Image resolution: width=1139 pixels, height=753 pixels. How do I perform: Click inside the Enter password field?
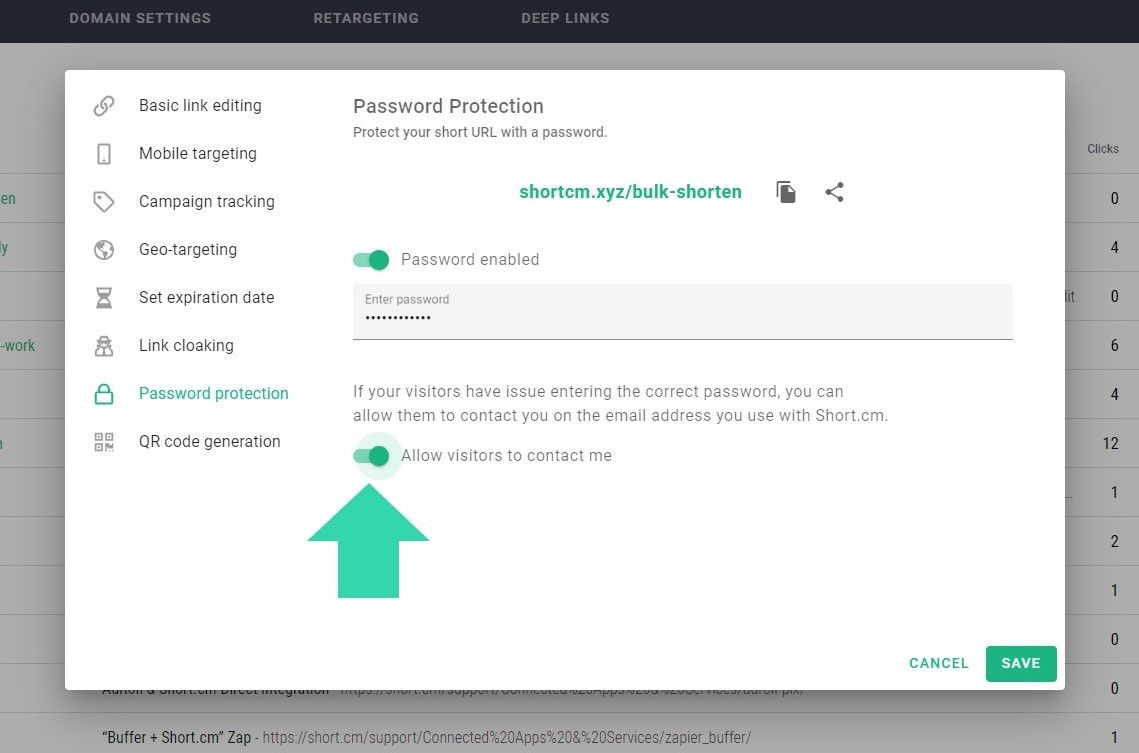[x=683, y=316]
